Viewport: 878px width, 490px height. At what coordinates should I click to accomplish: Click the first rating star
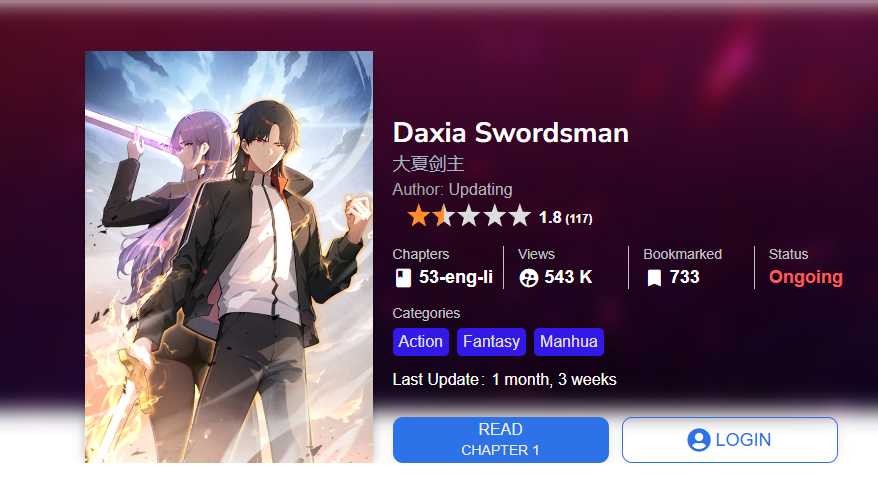418,216
